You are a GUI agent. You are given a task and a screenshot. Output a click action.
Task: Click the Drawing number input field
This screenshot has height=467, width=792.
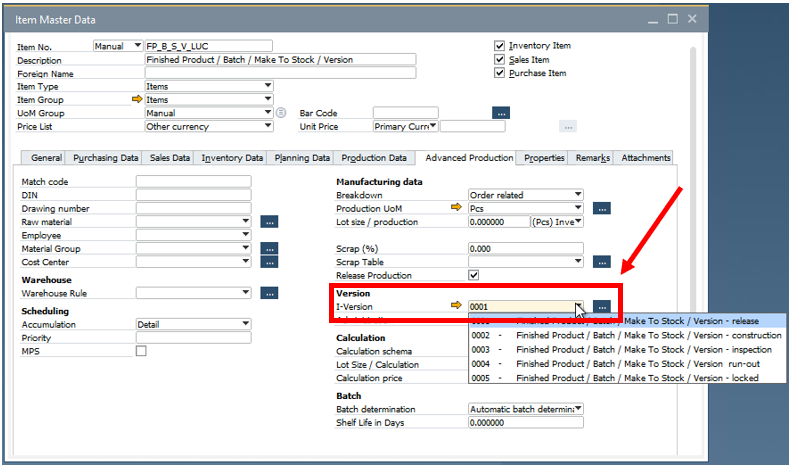point(193,208)
